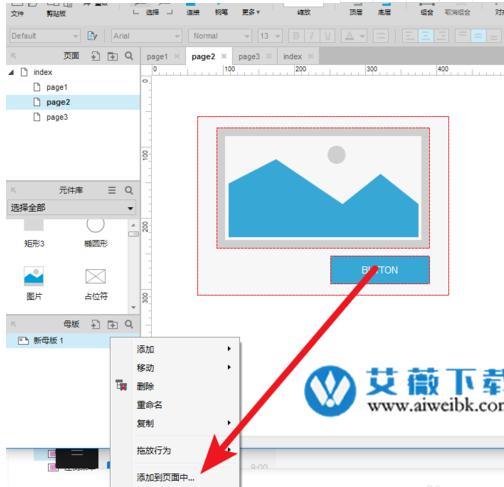Search pages using the magnifier icon
Screen dimensions: 504x487
(x=129, y=56)
